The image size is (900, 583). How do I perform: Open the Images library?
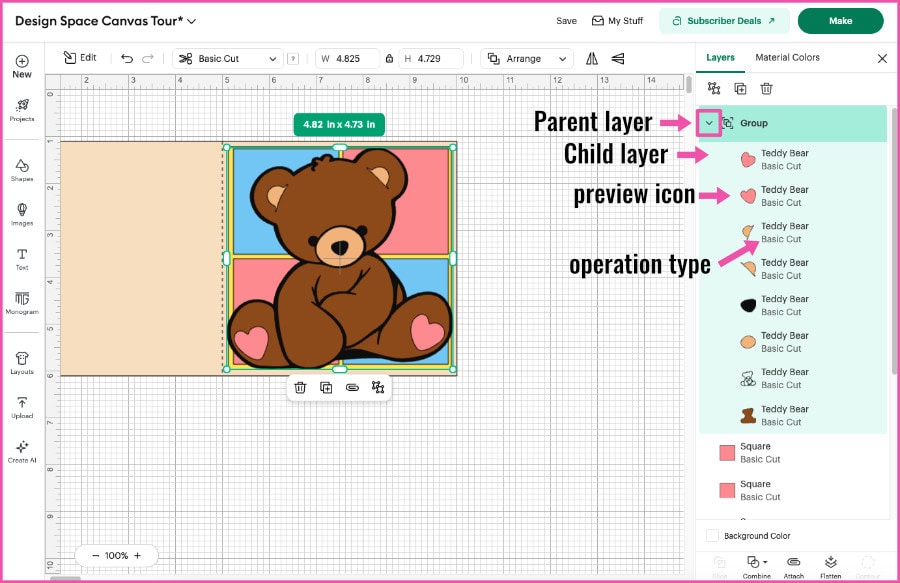[x=22, y=215]
